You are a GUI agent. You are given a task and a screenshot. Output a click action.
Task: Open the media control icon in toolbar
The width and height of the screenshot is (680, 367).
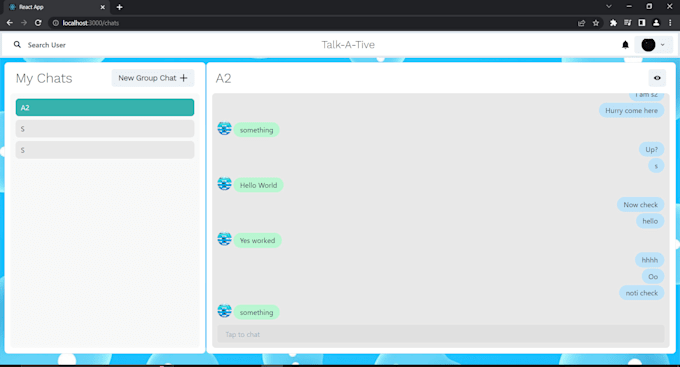point(628,23)
